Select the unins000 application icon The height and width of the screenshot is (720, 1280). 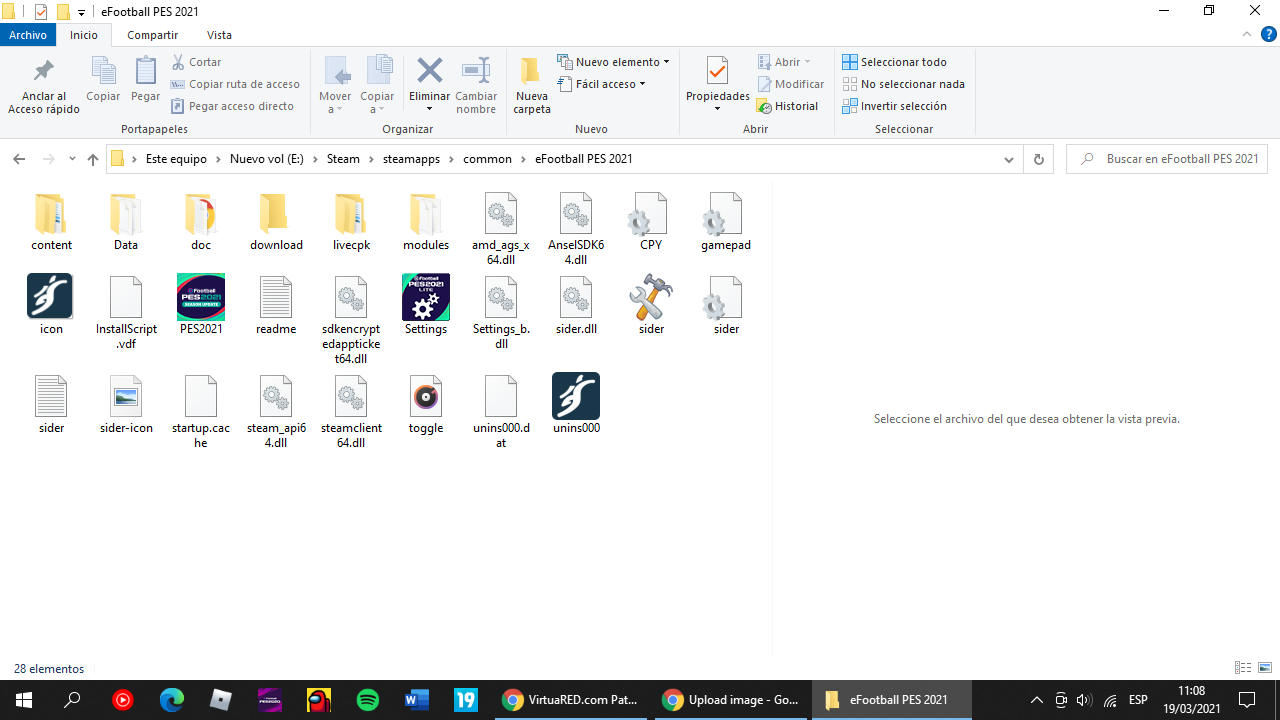click(x=576, y=396)
